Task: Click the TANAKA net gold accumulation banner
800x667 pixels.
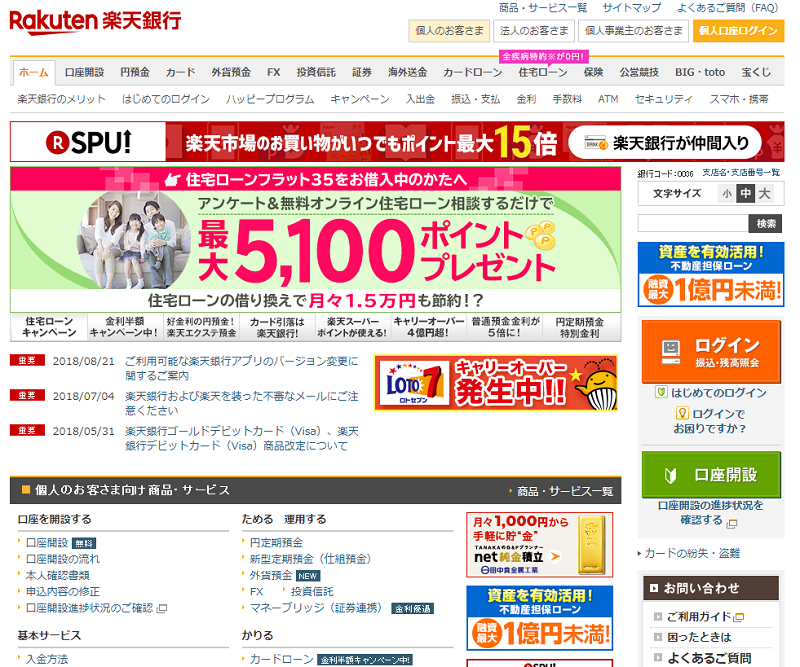Action: pos(539,545)
